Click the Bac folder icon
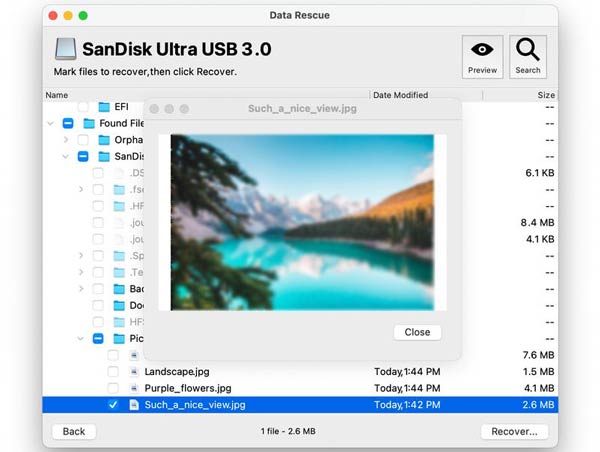 point(119,289)
